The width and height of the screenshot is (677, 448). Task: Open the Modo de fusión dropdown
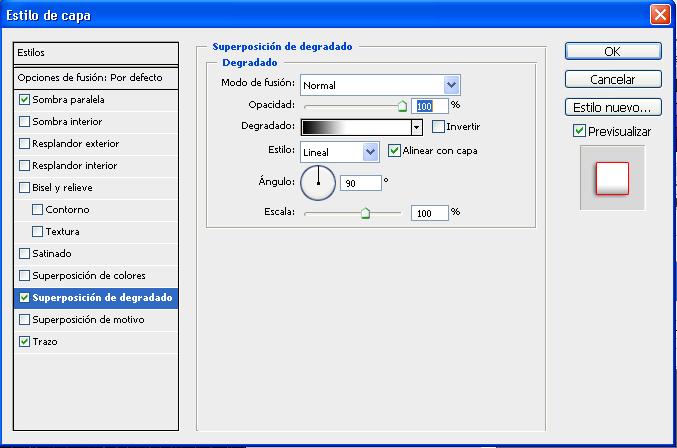[451, 85]
